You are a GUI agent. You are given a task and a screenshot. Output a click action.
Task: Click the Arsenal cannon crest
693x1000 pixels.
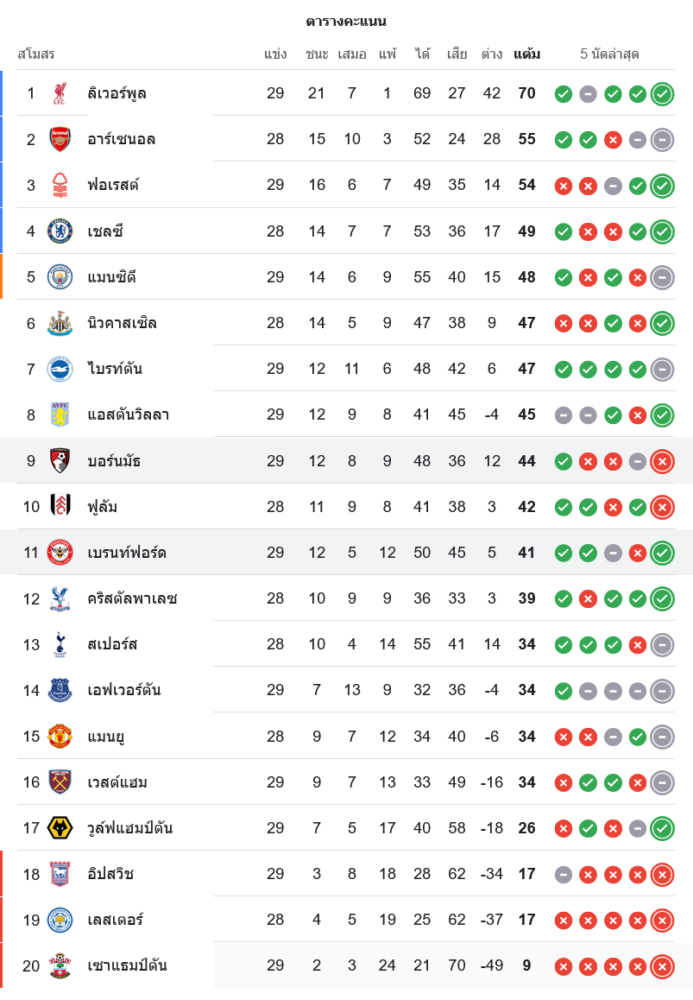click(x=60, y=139)
